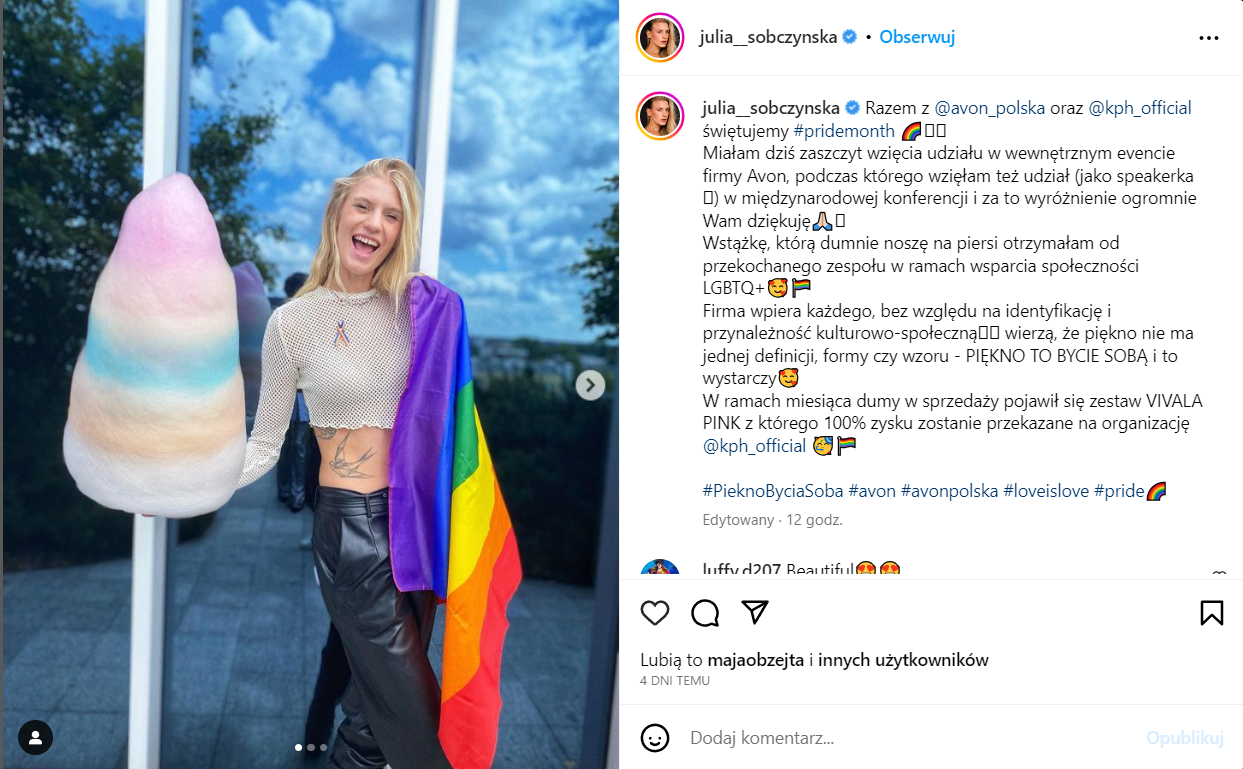Like the post with the heart icon
Image resolution: width=1243 pixels, height=769 pixels.
pos(655,612)
